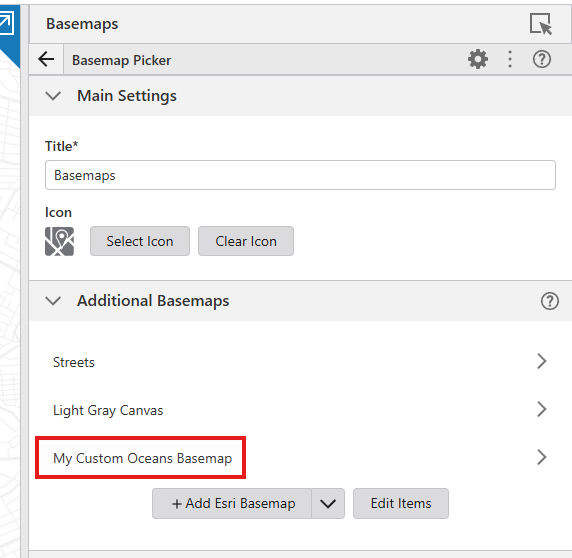Select the Streets basemap entry
This screenshot has width=572, height=558.
pyautogui.click(x=300, y=362)
